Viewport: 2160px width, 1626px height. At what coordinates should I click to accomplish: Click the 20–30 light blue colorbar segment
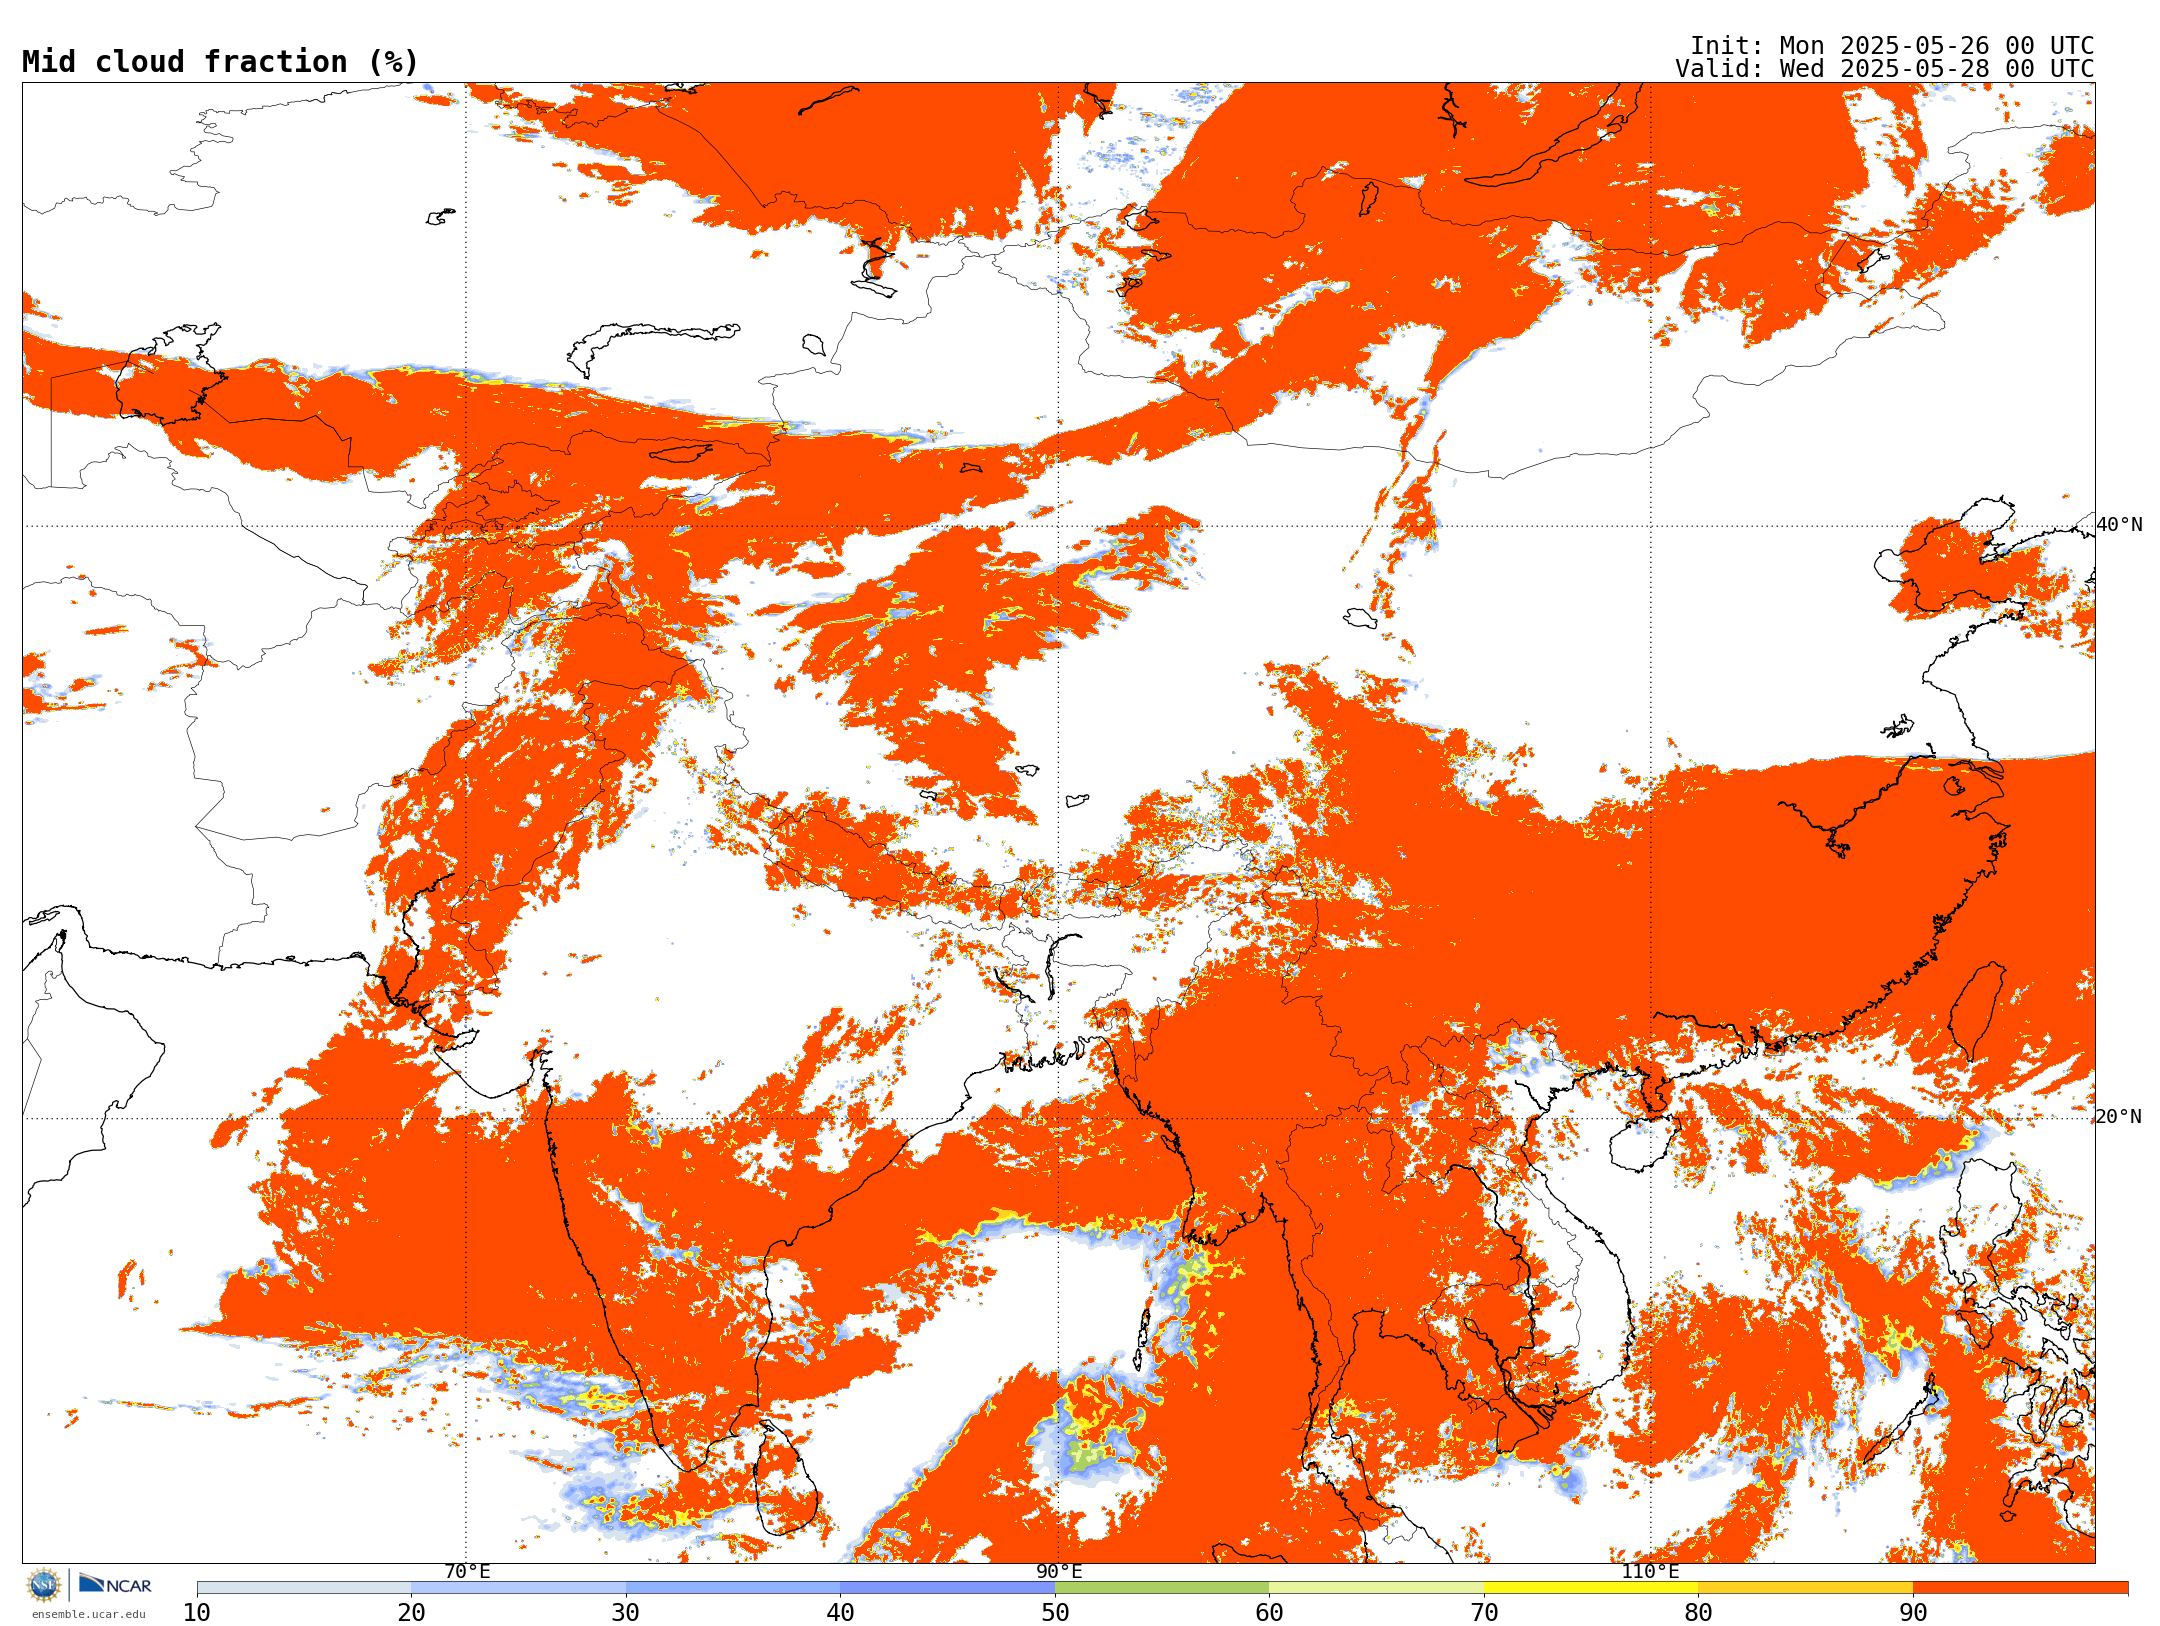(518, 1588)
